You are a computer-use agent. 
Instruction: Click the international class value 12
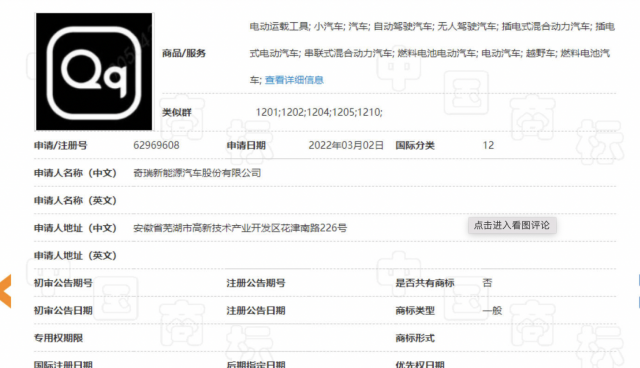488,145
